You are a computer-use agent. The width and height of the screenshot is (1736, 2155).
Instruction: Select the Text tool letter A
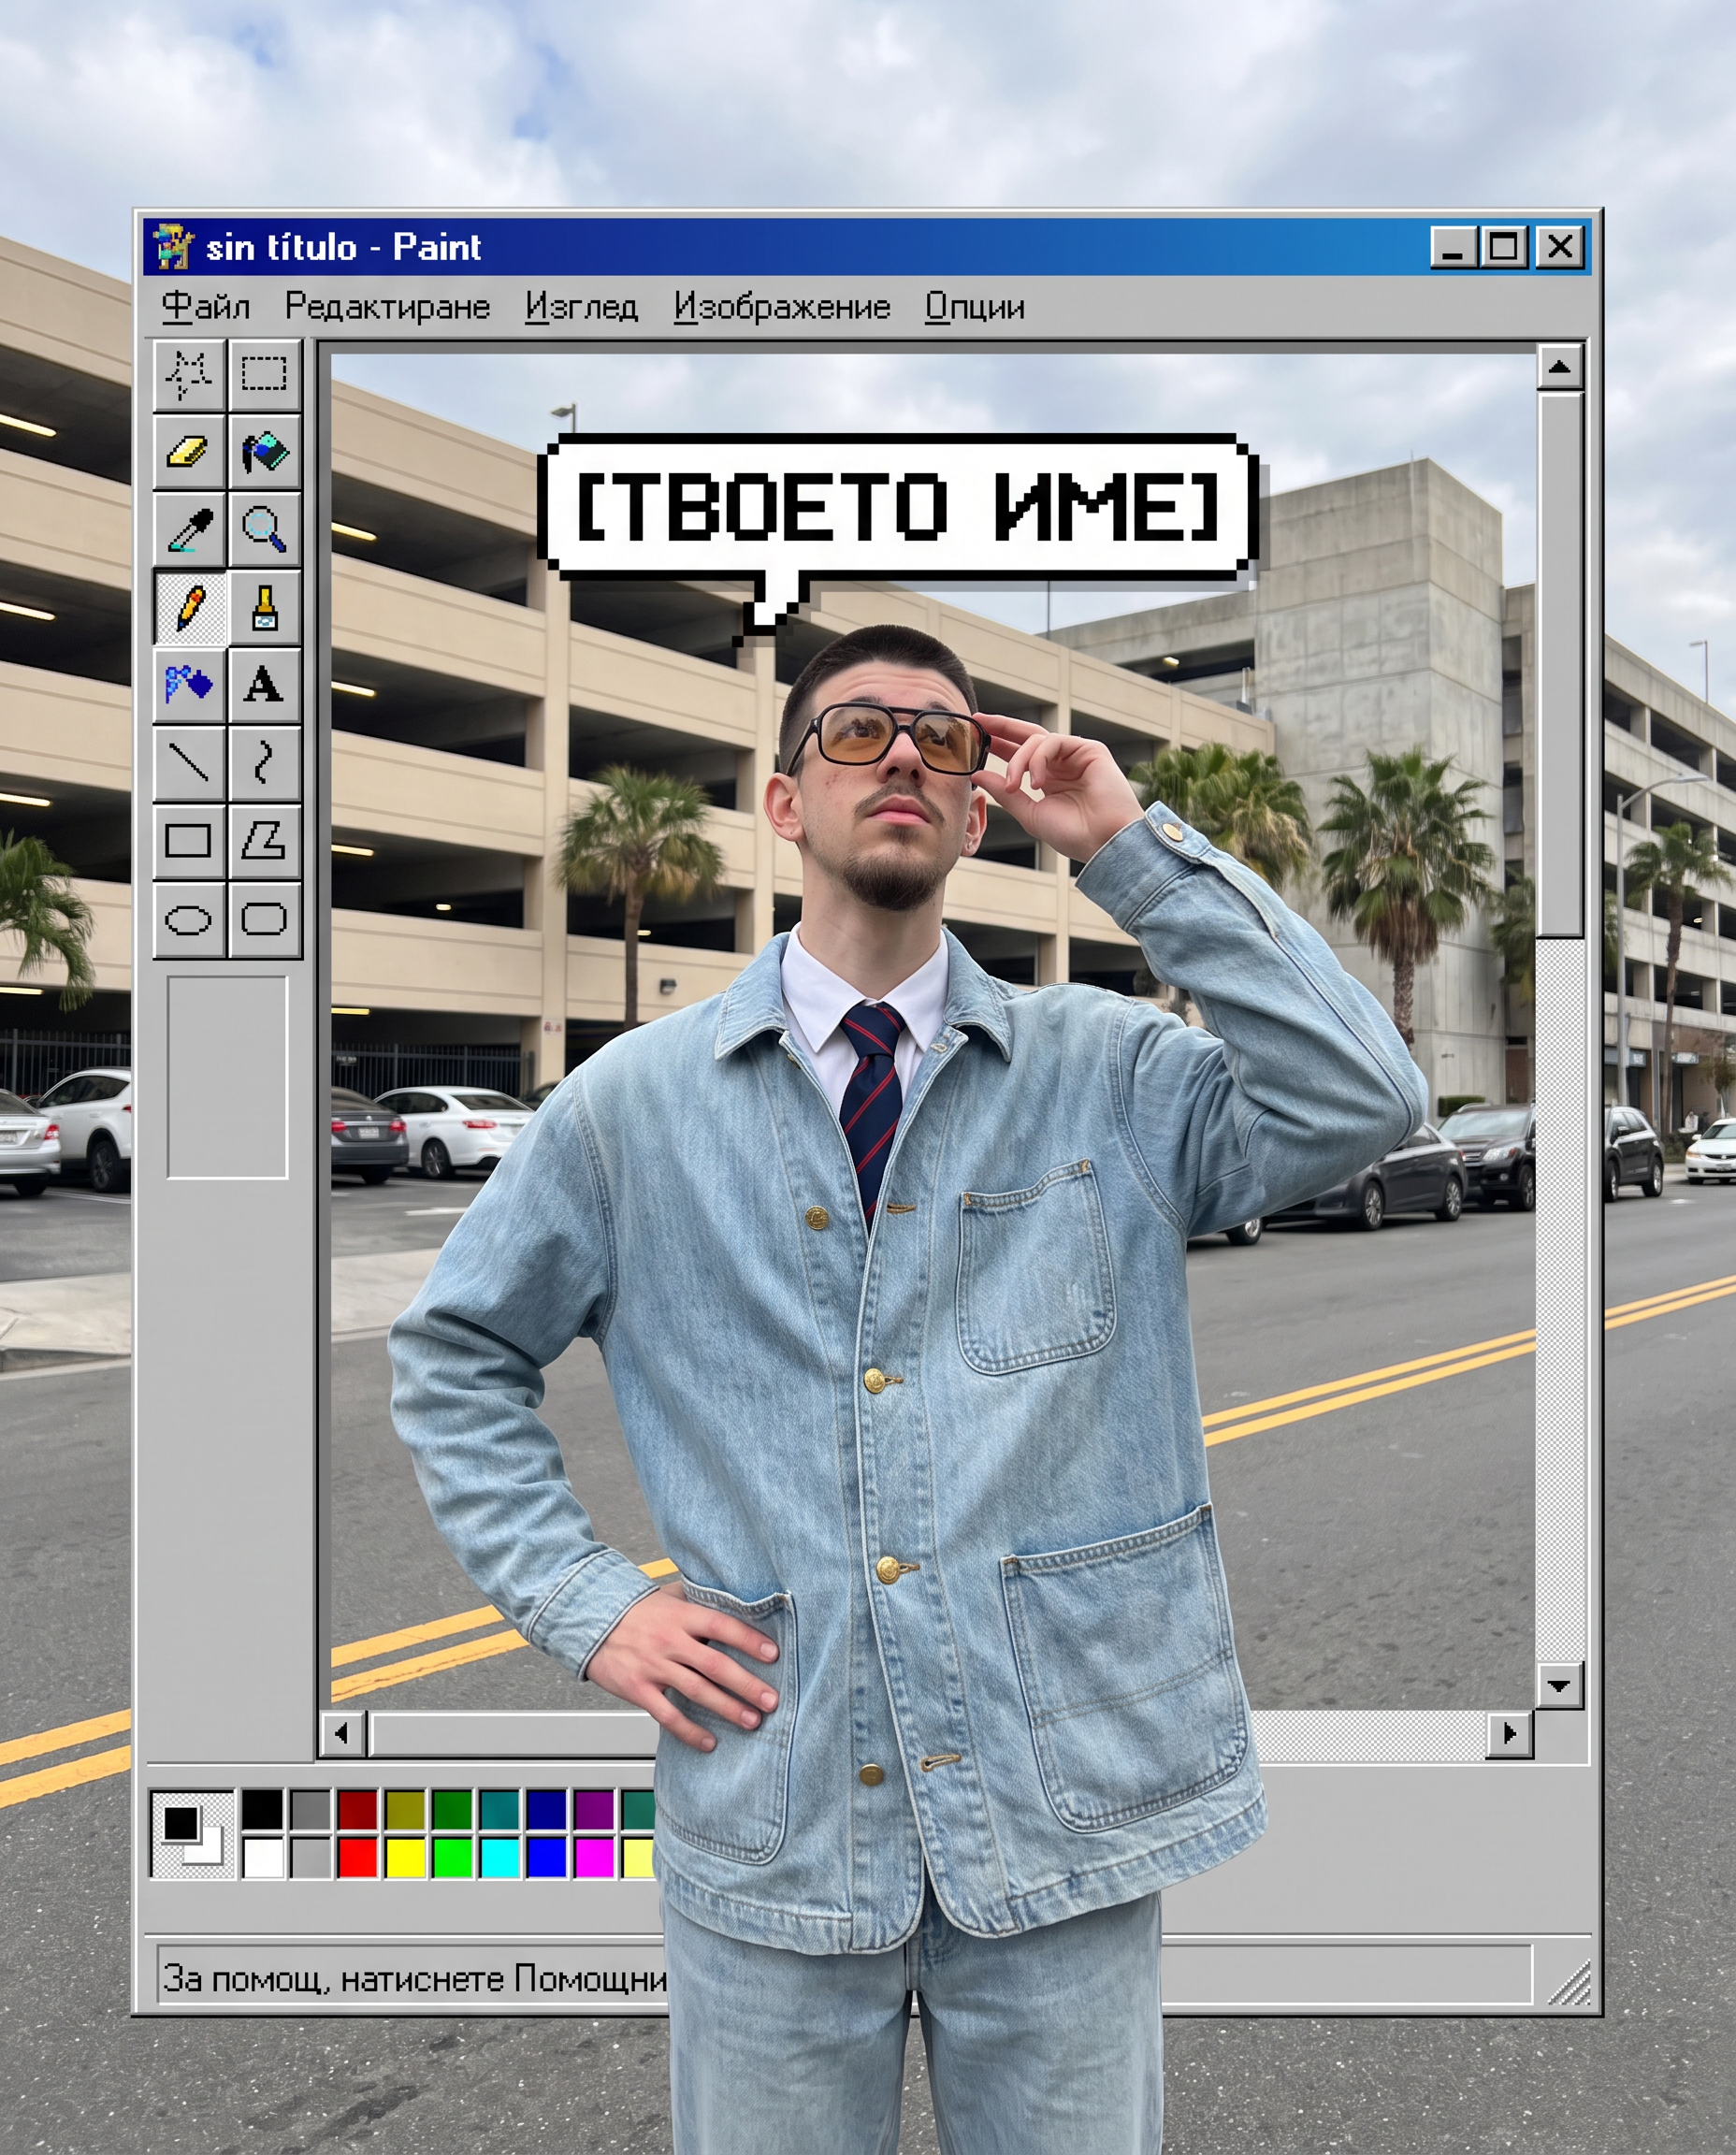(265, 685)
